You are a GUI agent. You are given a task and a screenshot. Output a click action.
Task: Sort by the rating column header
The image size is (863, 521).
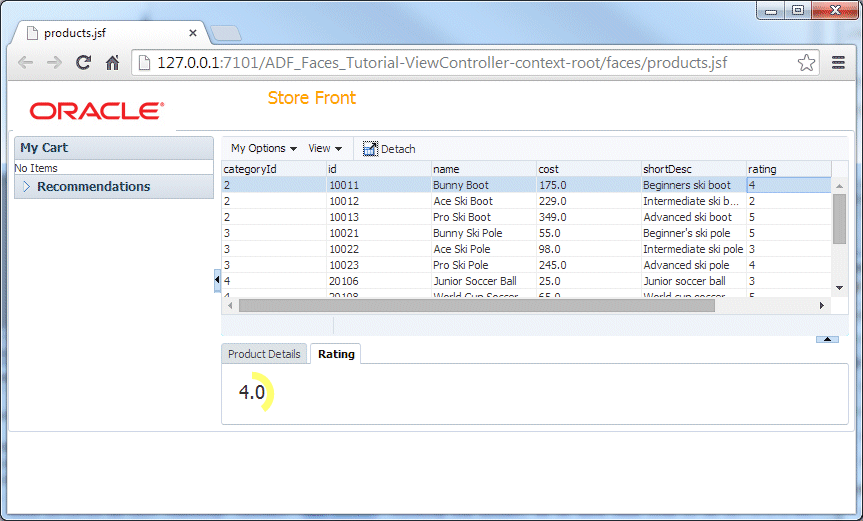788,169
